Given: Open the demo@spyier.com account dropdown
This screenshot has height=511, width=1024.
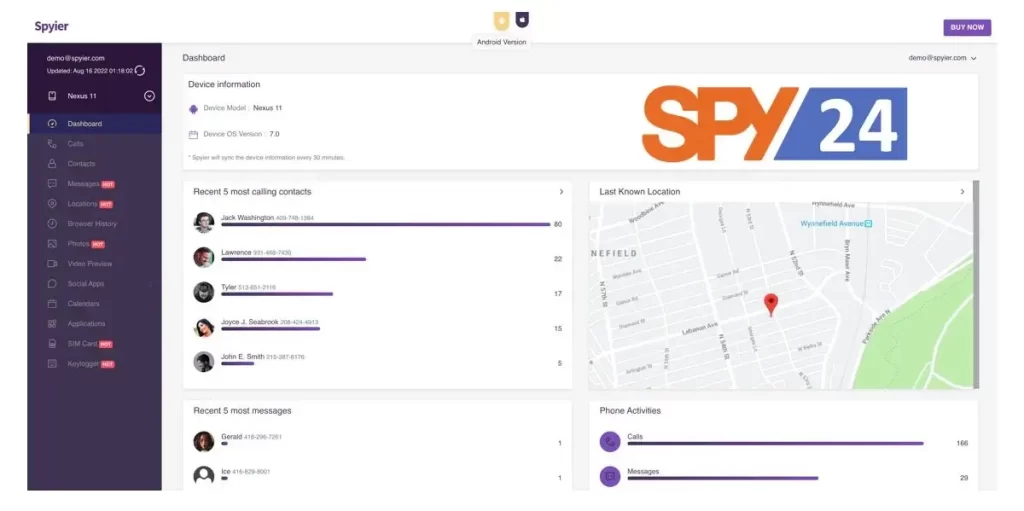Looking at the screenshot, I should (942, 58).
